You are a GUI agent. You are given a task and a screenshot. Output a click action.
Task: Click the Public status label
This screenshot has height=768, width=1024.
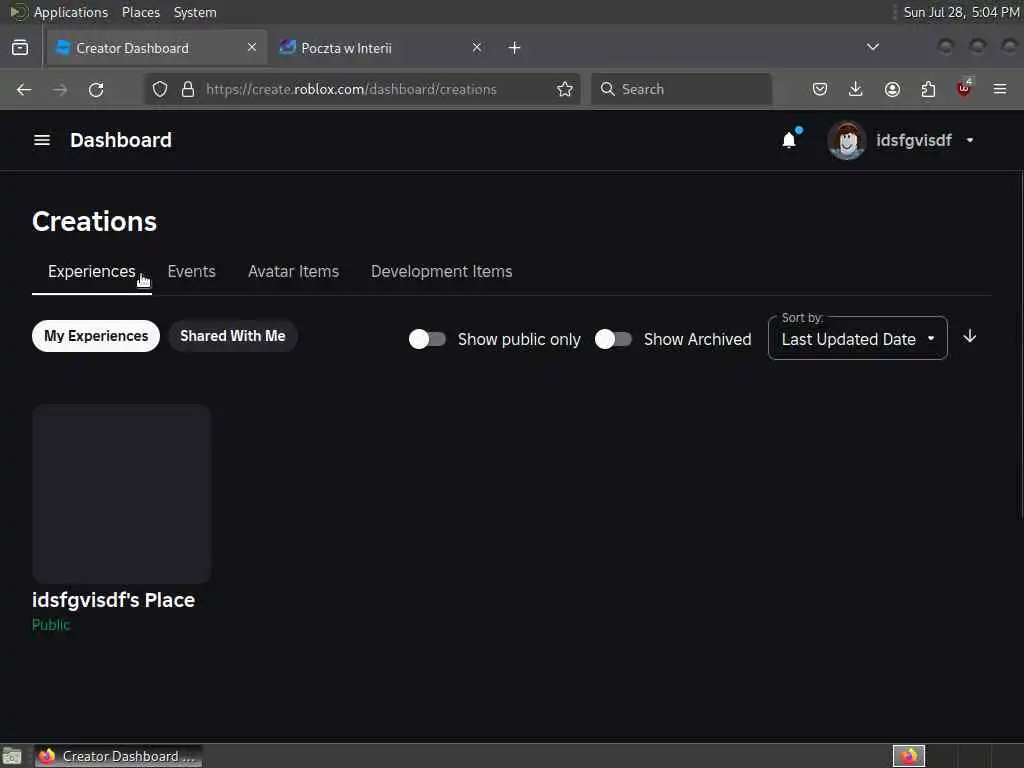[51, 625]
